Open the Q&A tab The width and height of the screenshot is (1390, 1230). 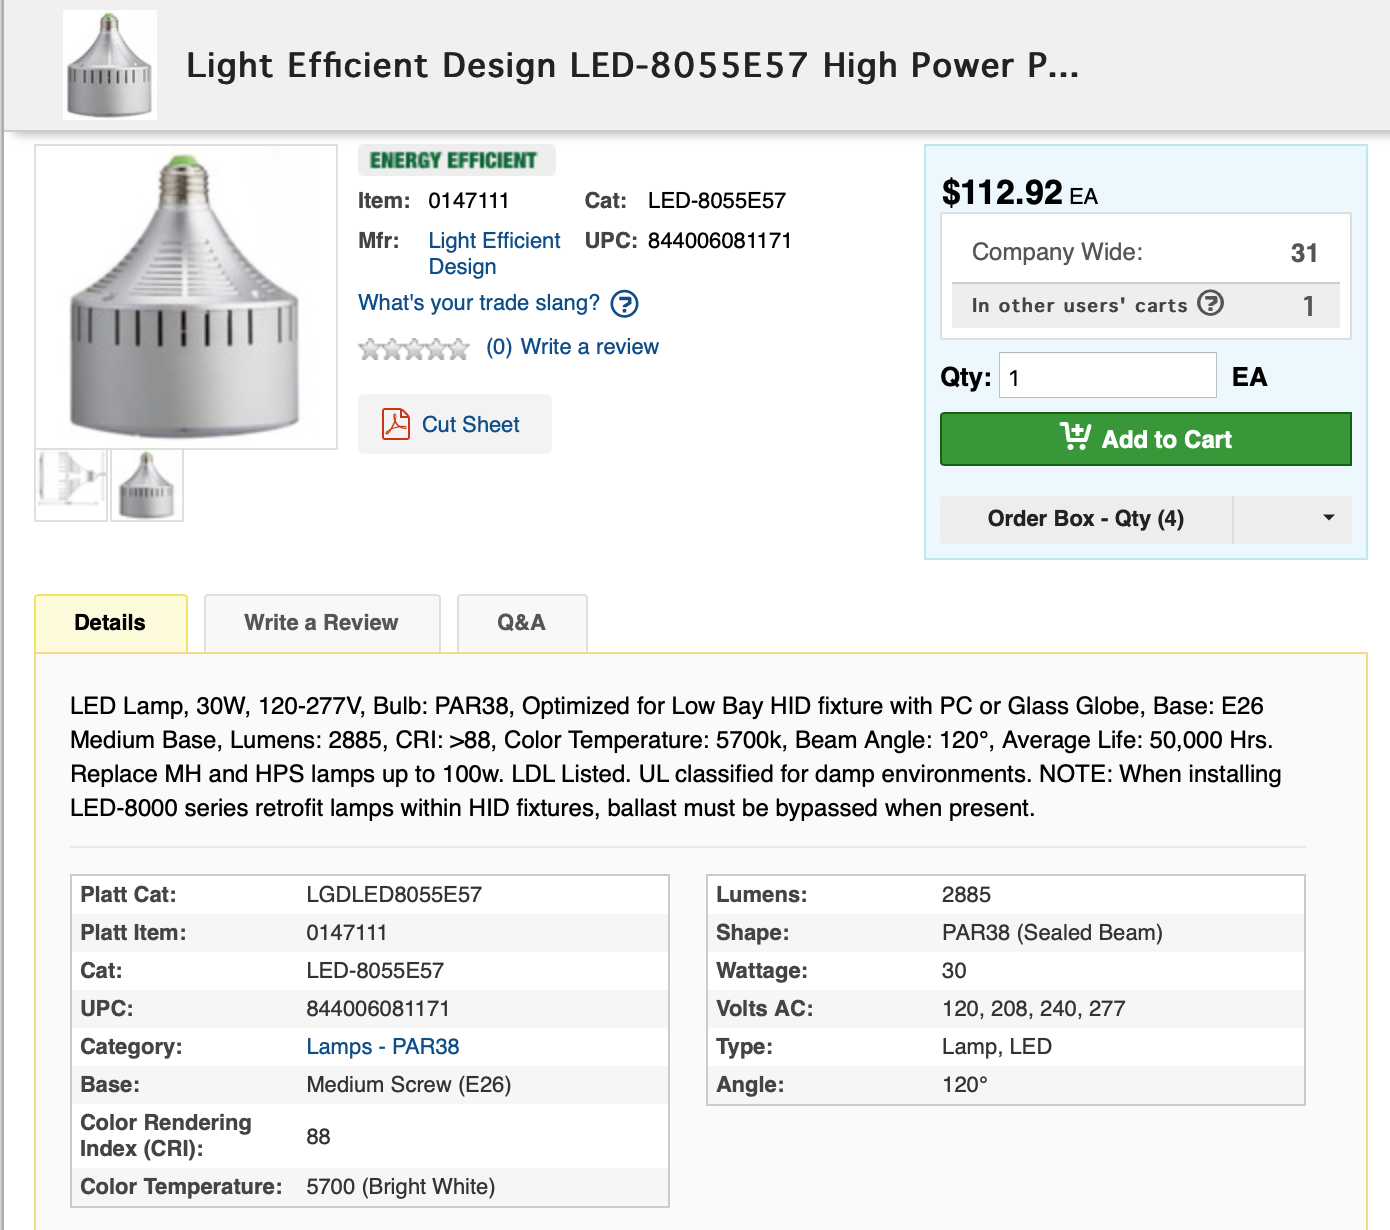(x=521, y=622)
